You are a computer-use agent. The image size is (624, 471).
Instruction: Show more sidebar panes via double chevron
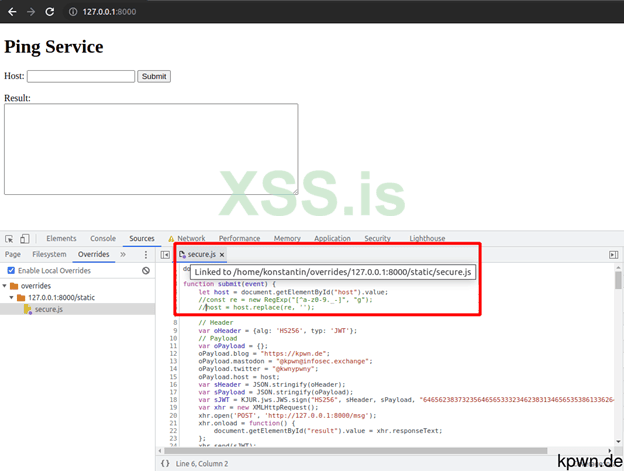[123, 254]
